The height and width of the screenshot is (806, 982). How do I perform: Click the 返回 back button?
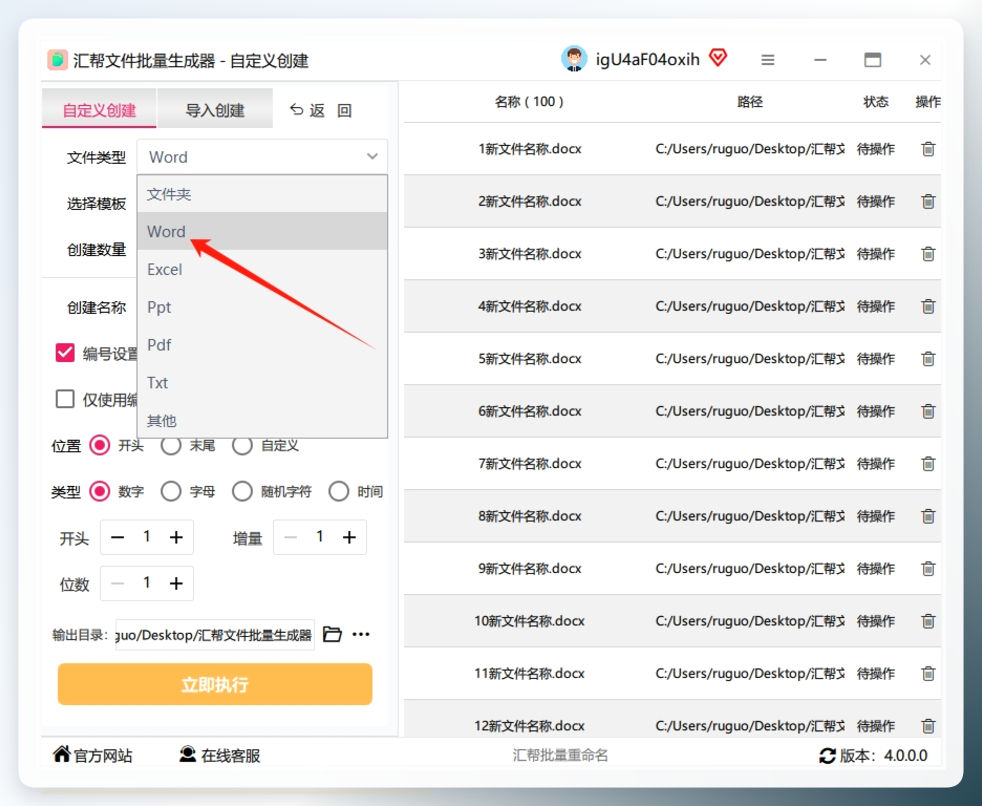[320, 111]
